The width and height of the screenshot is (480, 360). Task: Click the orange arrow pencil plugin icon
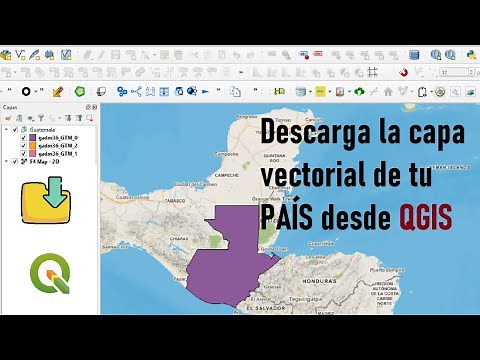tap(58, 91)
